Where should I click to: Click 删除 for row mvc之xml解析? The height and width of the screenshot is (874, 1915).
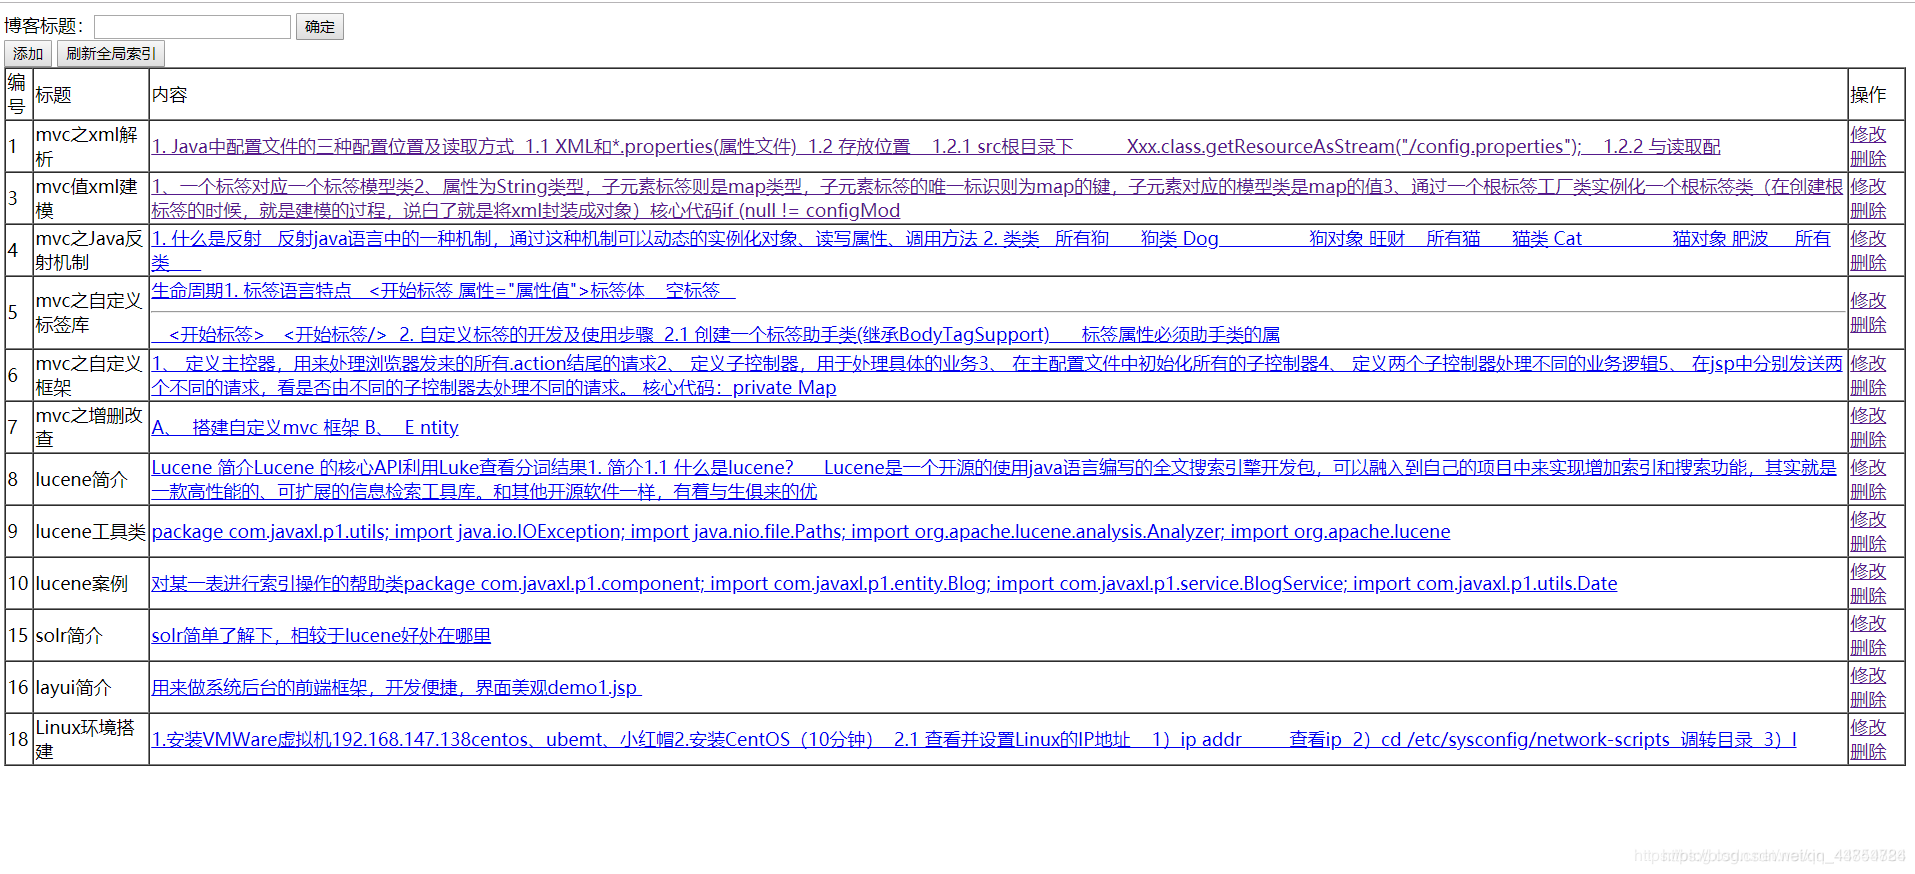1868,158
